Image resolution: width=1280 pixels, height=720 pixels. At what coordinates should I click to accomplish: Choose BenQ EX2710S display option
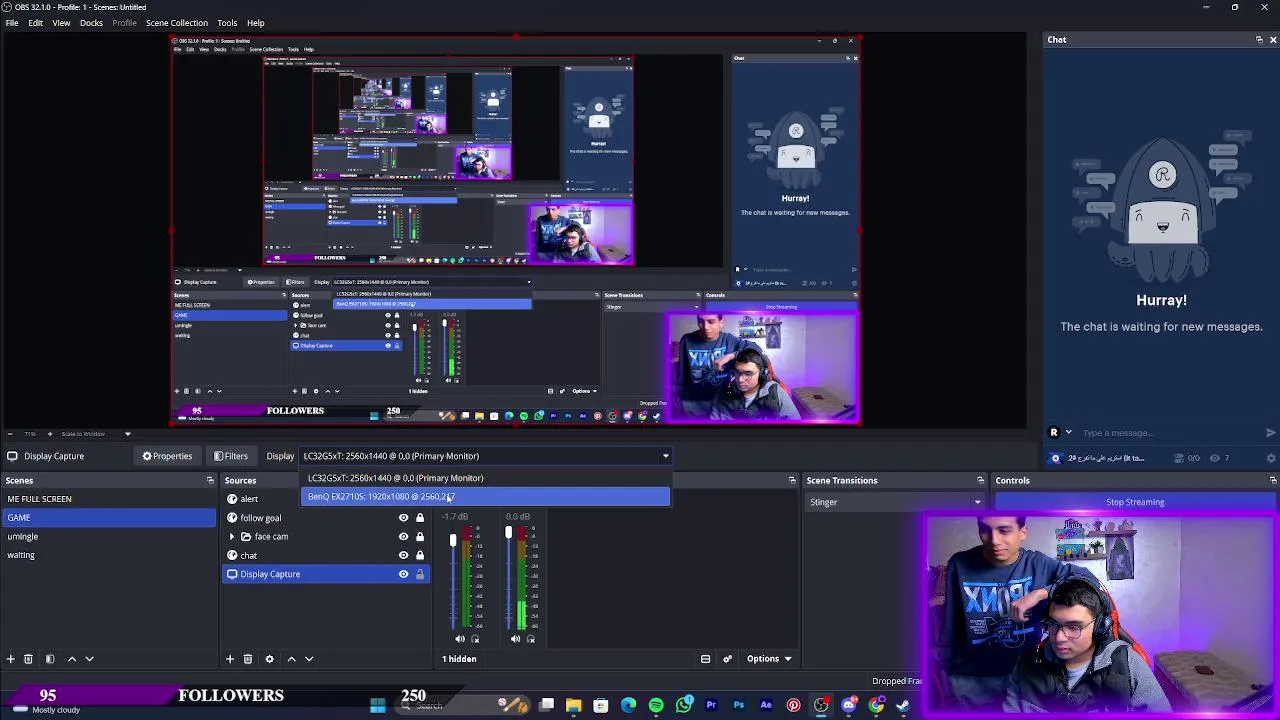[x=486, y=496]
